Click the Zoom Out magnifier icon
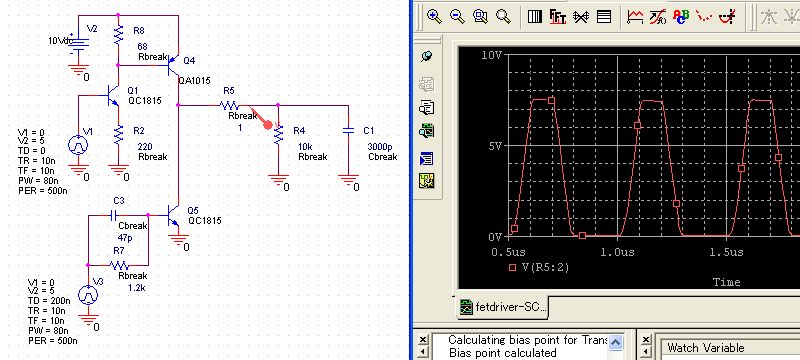The height and width of the screenshot is (360, 800). click(x=457, y=17)
